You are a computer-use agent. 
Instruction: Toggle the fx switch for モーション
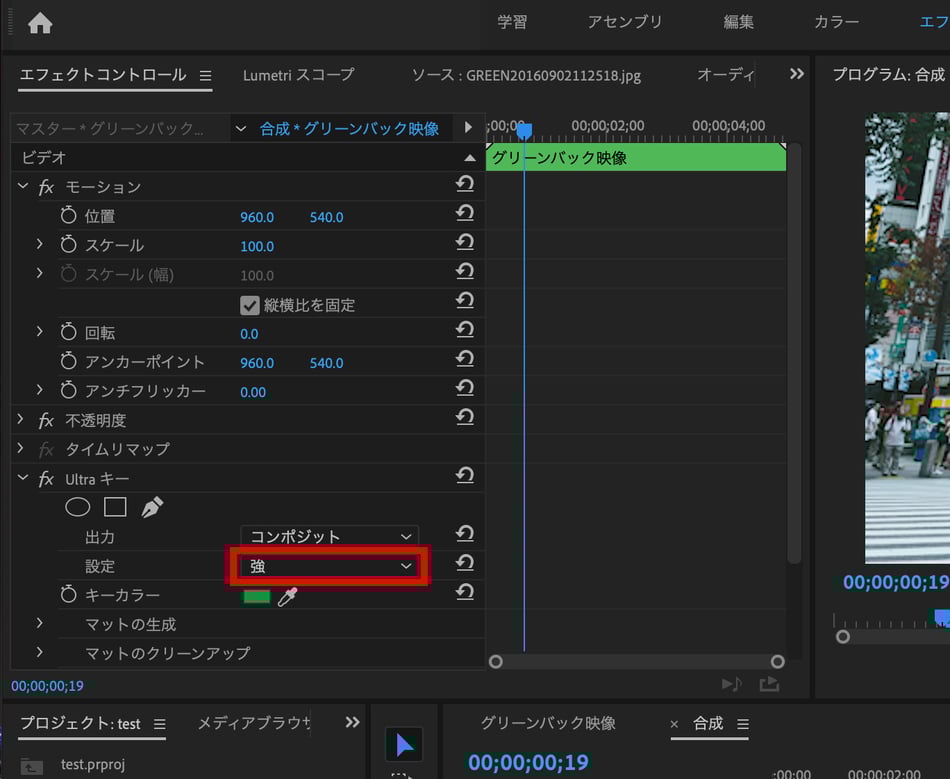tap(46, 187)
